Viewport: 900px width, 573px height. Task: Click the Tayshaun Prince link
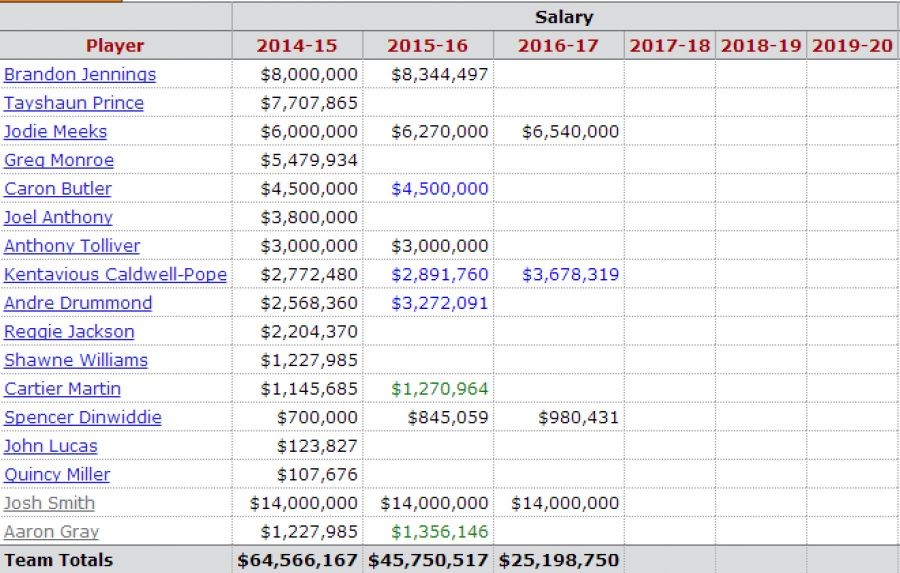[x=74, y=103]
